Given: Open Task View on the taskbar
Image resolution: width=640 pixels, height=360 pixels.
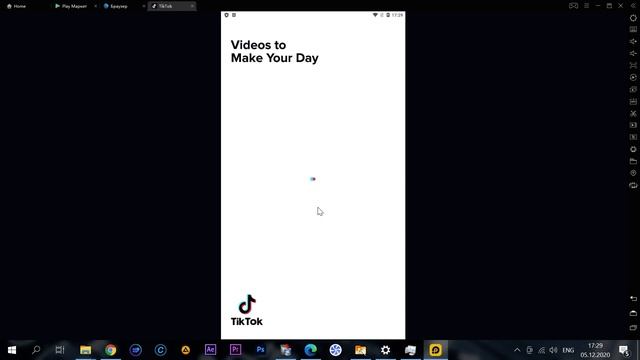Looking at the screenshot, I should pyautogui.click(x=60, y=350).
